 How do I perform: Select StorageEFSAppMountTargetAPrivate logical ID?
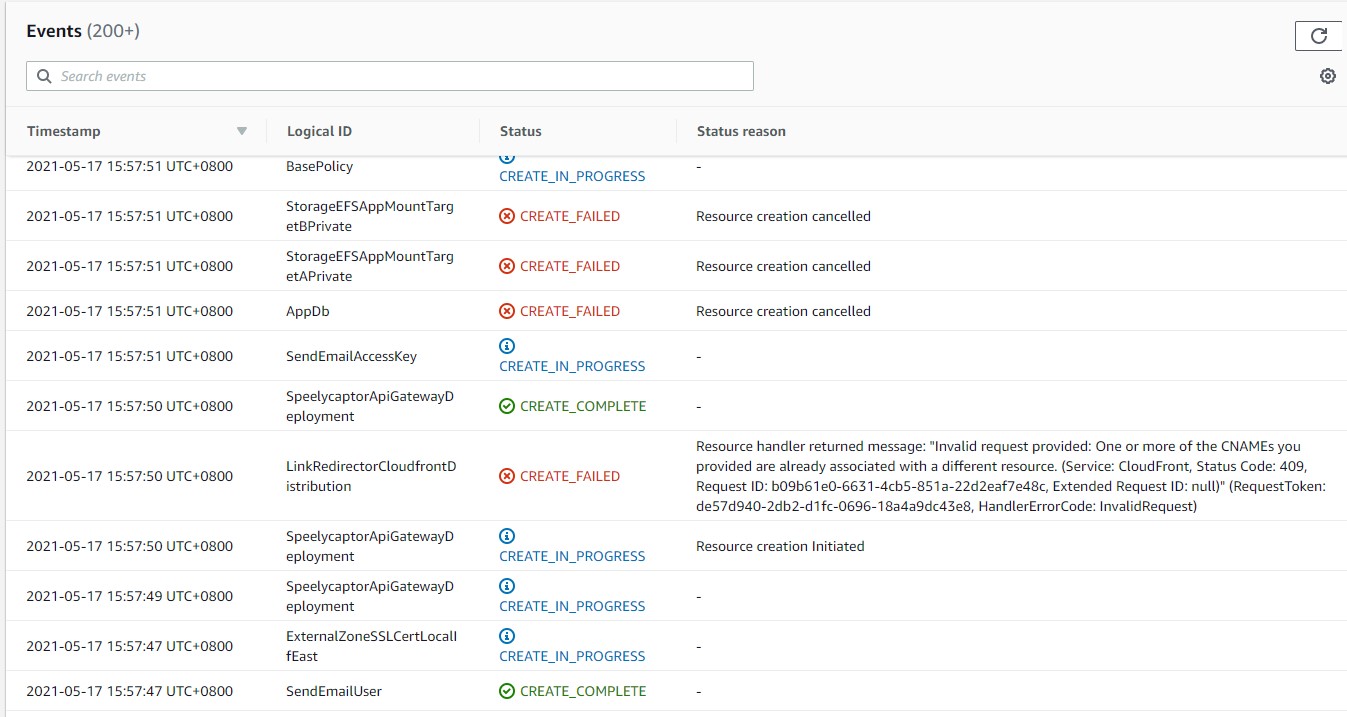click(x=369, y=266)
